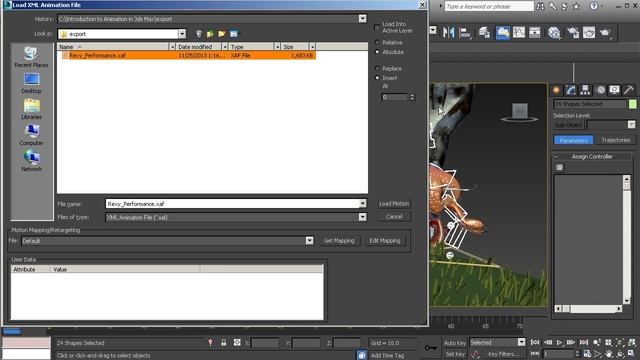Switch to the Motion panel tab

point(601,90)
